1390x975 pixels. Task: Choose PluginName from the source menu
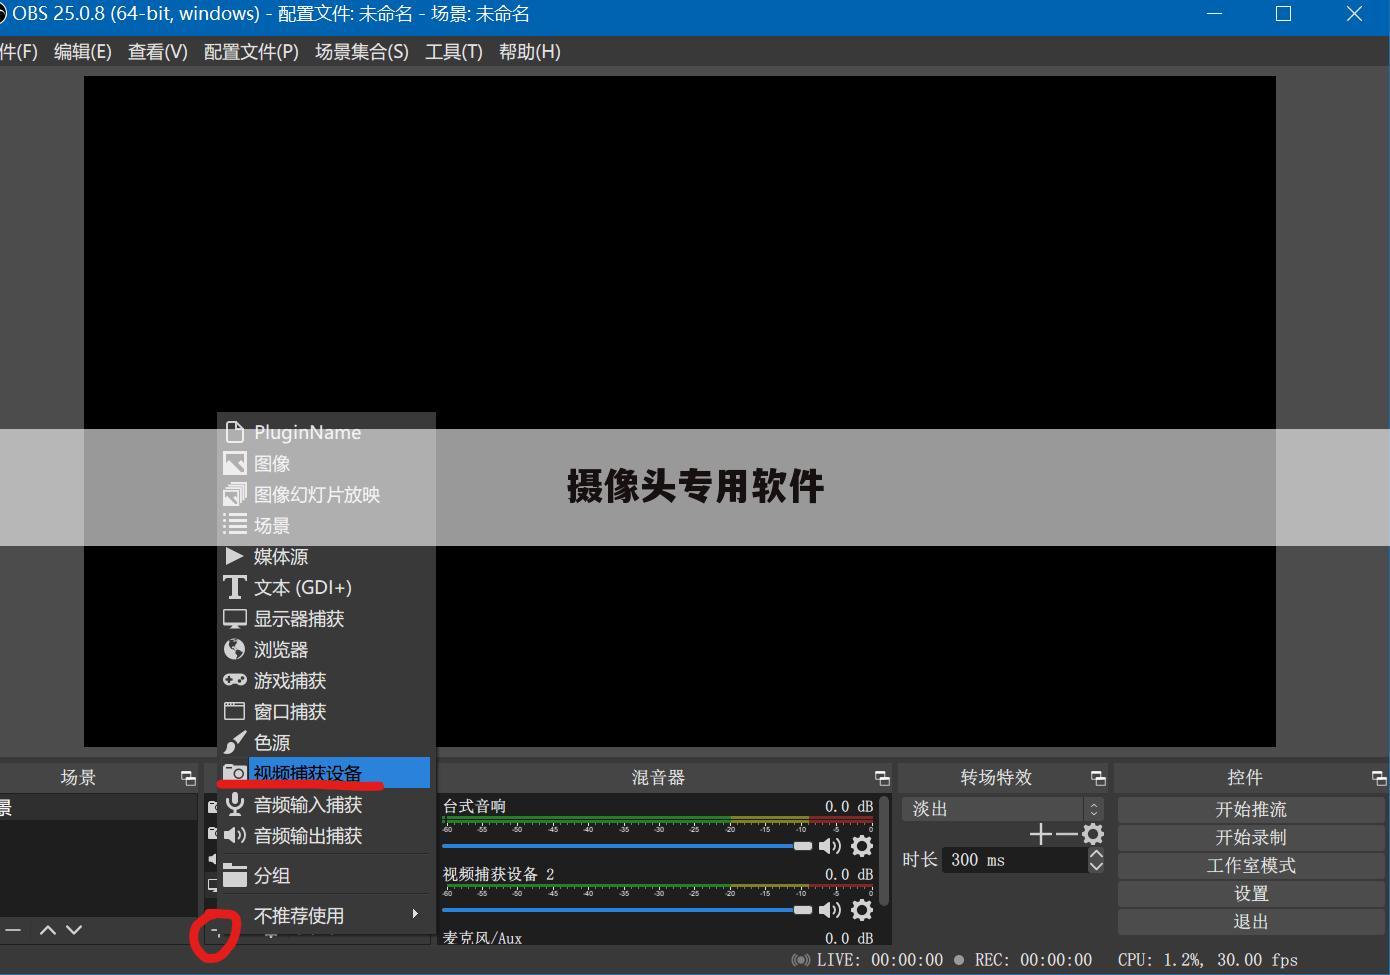[326, 432]
